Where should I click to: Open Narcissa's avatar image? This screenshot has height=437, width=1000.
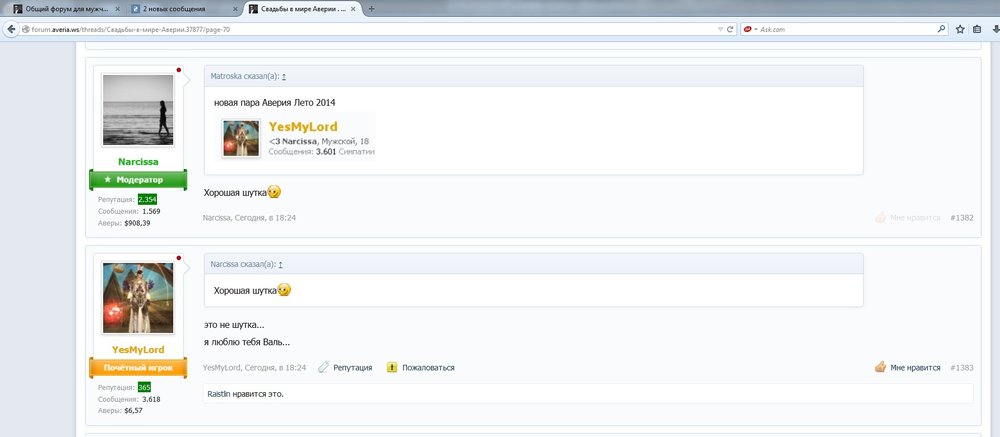pos(138,110)
